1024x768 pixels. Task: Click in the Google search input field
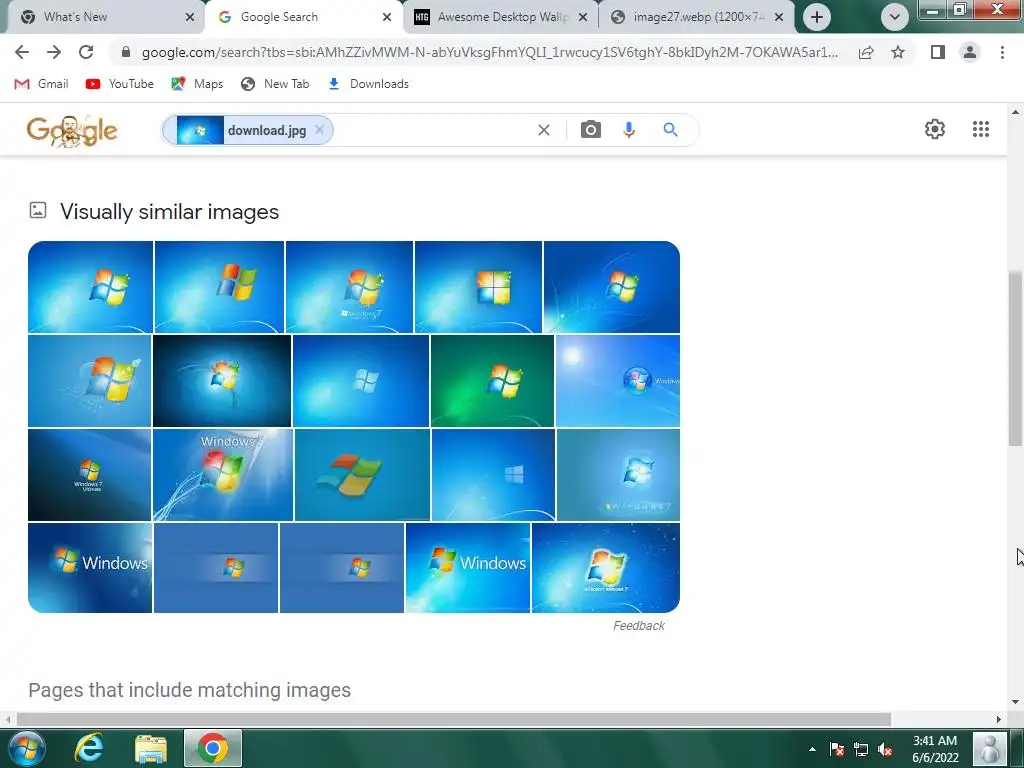point(432,130)
